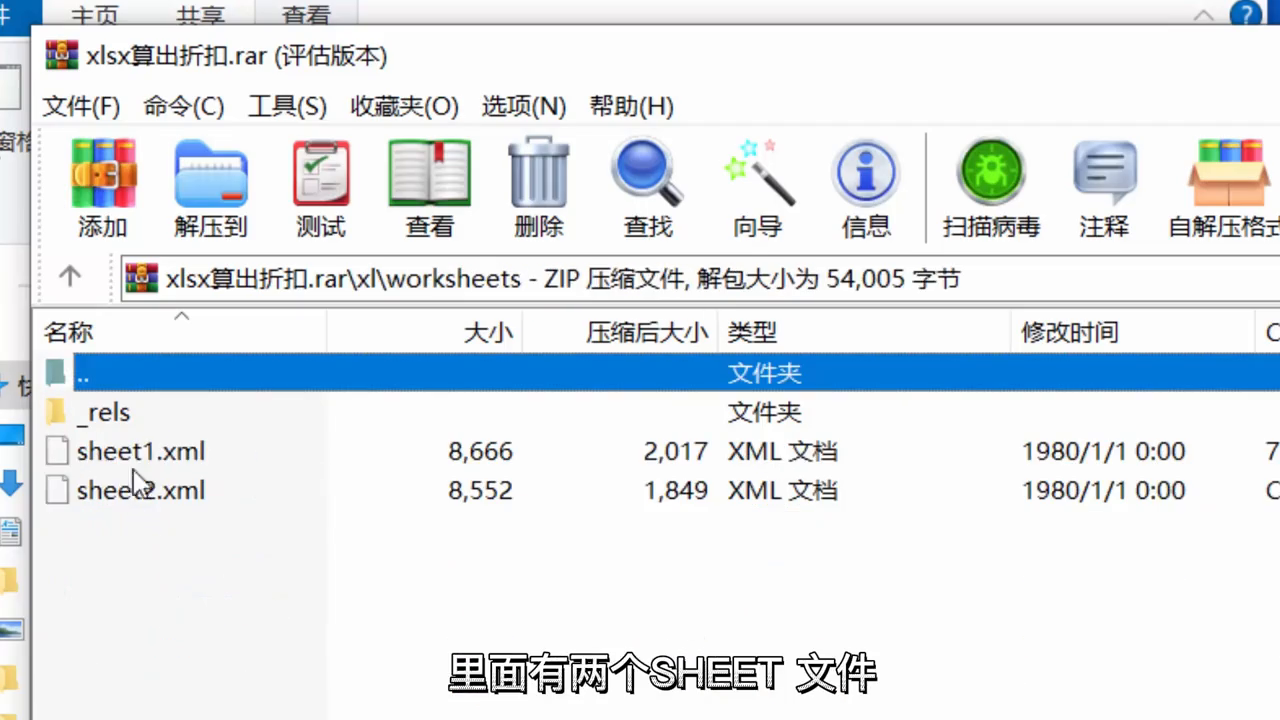Switch to 主页 tab in Explorer window

(95, 15)
